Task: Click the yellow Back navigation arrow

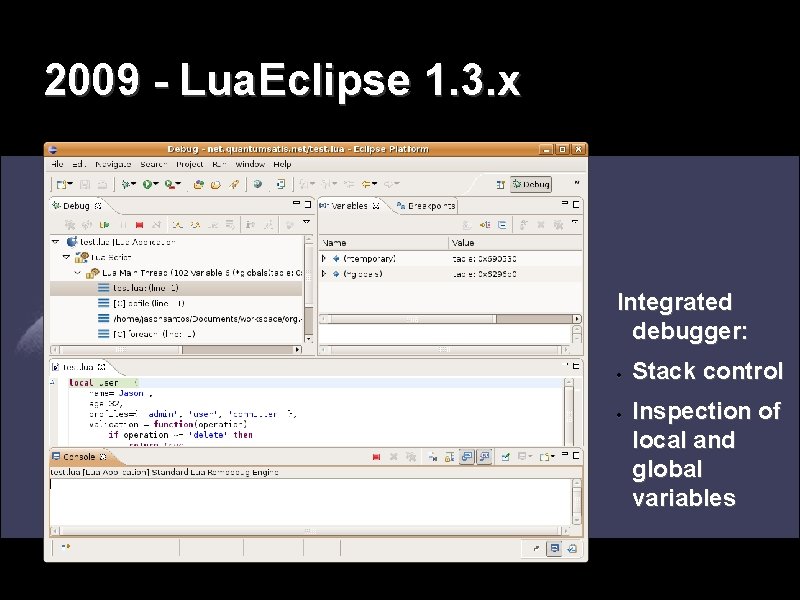Action: pos(366,184)
